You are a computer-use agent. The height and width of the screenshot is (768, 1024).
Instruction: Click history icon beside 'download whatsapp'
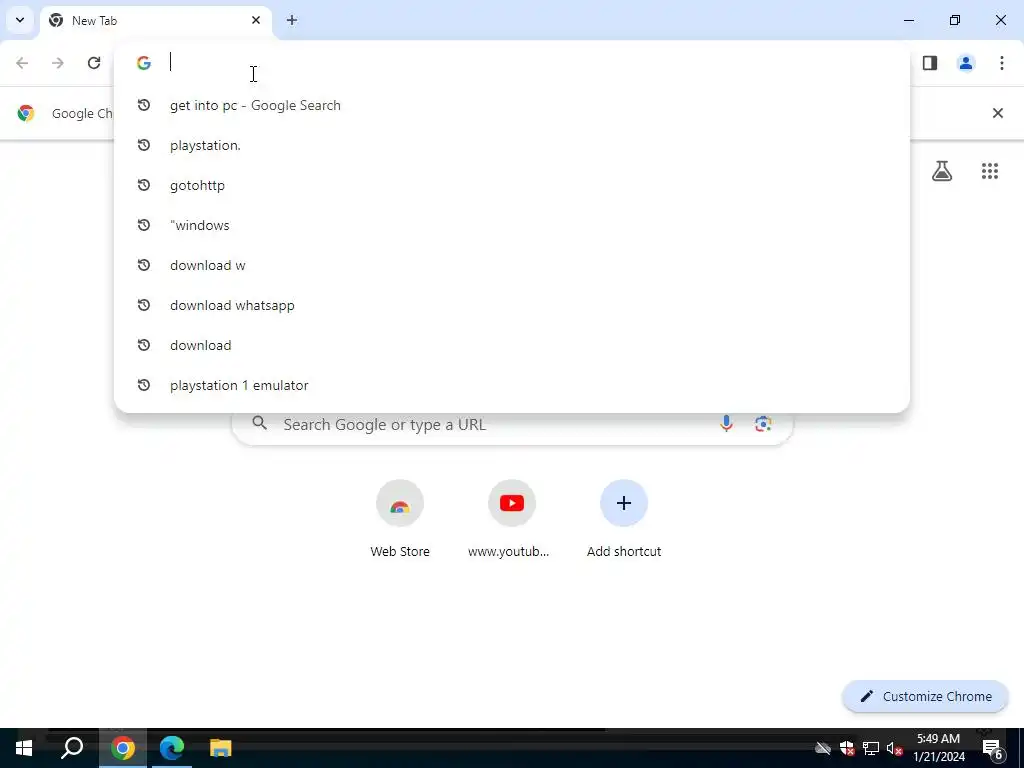(144, 305)
